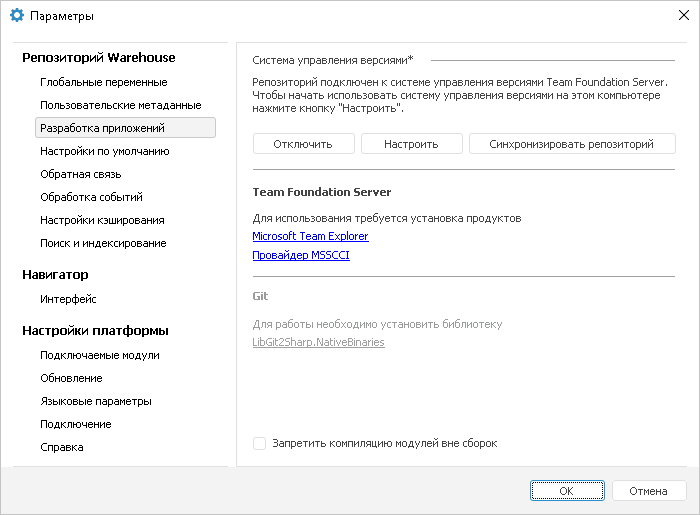This screenshot has width=700, height=515.
Task: Open Глобальные переменные settings
Action: [x=104, y=82]
